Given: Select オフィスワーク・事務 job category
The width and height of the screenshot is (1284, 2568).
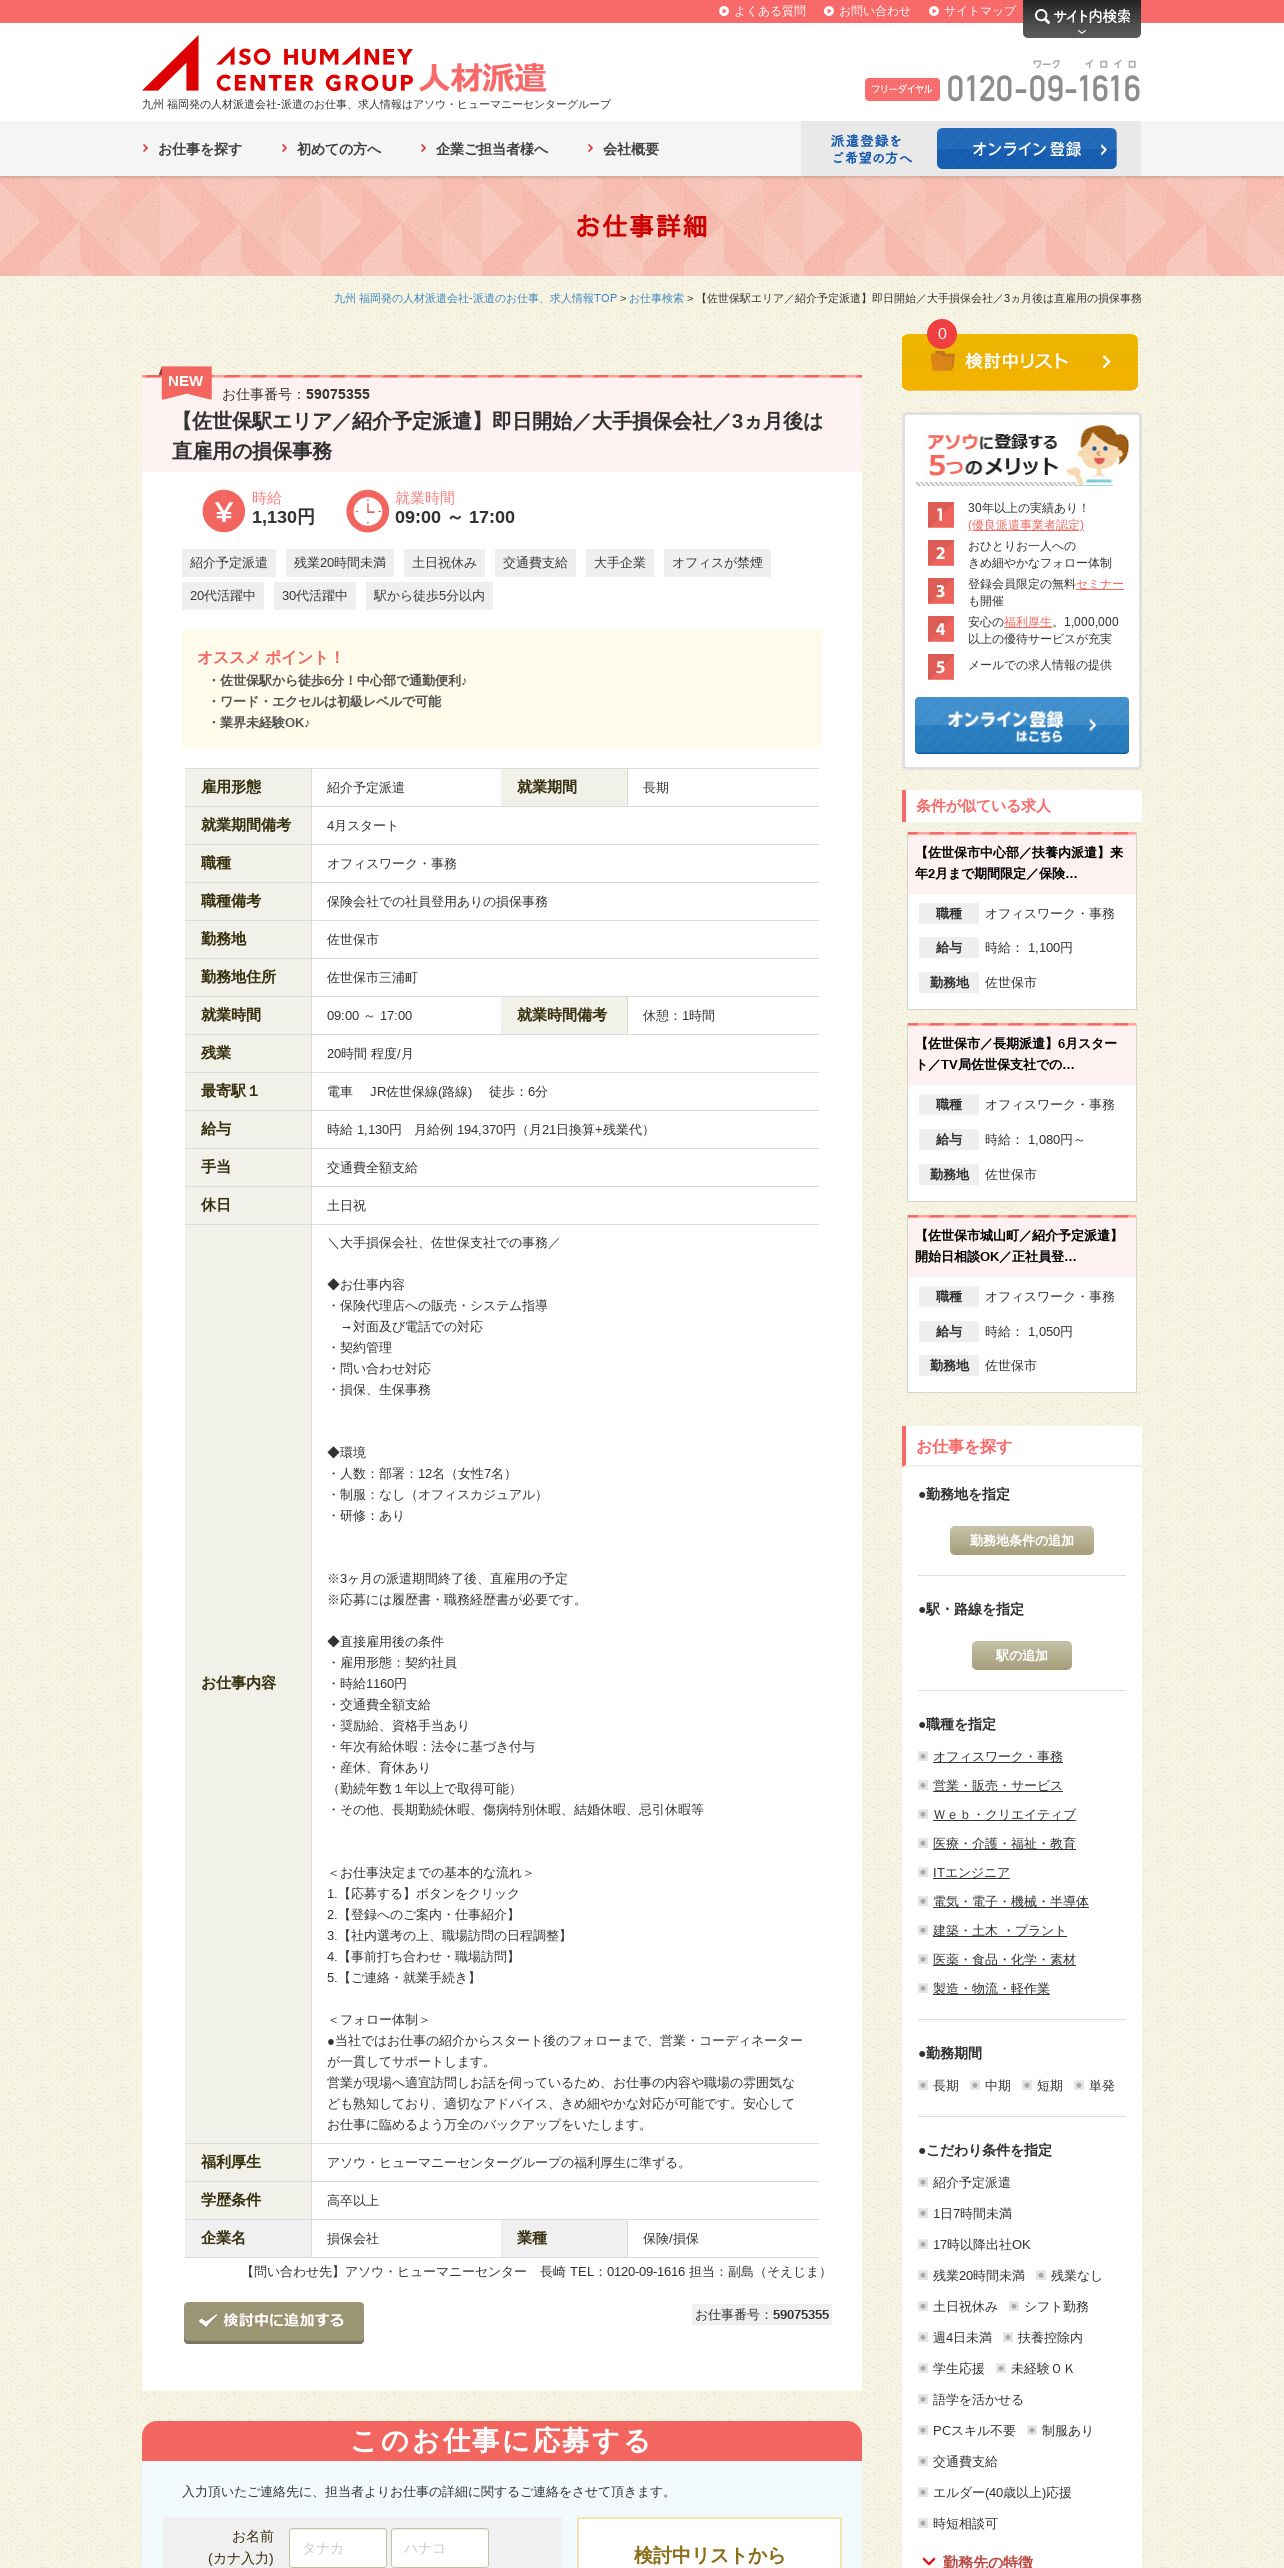Looking at the screenshot, I should coord(997,1756).
